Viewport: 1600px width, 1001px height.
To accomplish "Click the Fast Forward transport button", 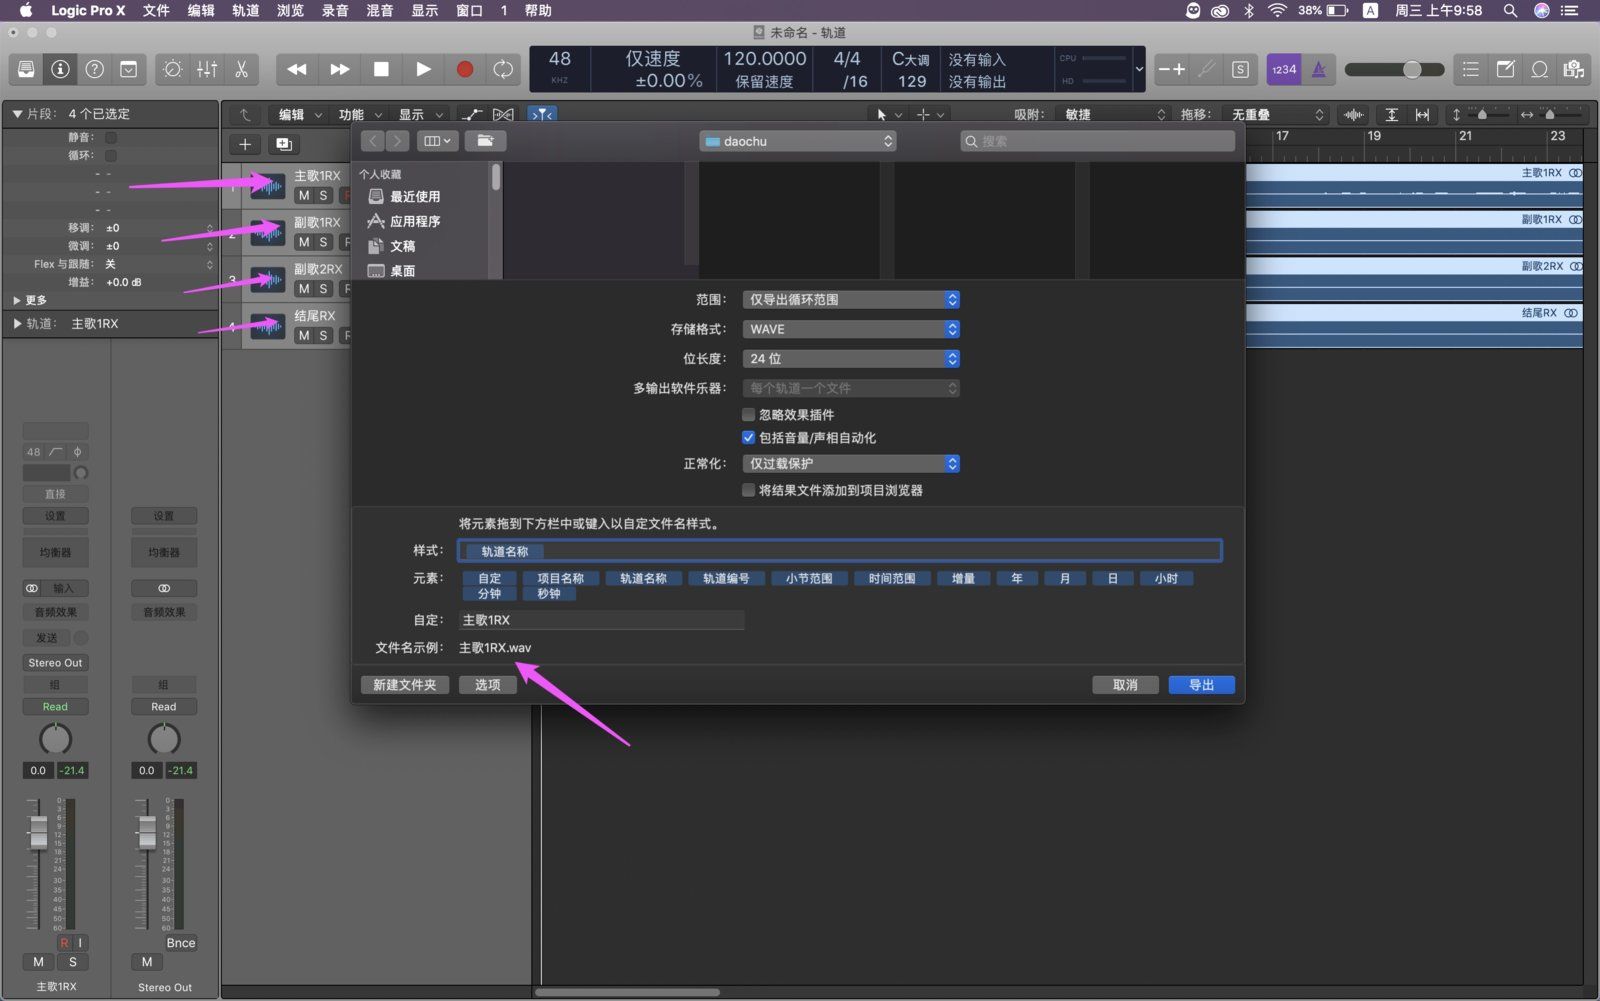I will [x=340, y=69].
